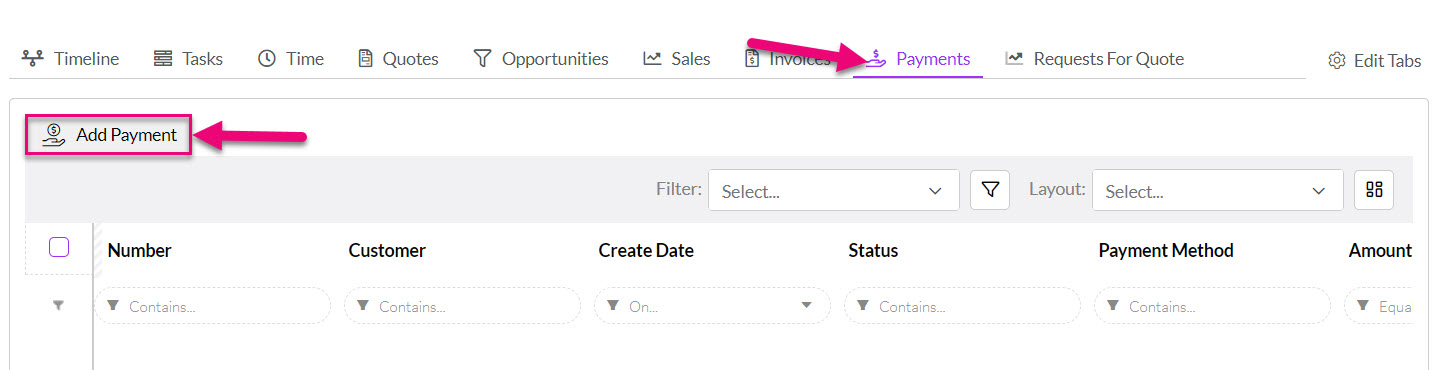The height and width of the screenshot is (370, 1452).
Task: Click the Customer column Contains filter field
Action: coord(462,306)
